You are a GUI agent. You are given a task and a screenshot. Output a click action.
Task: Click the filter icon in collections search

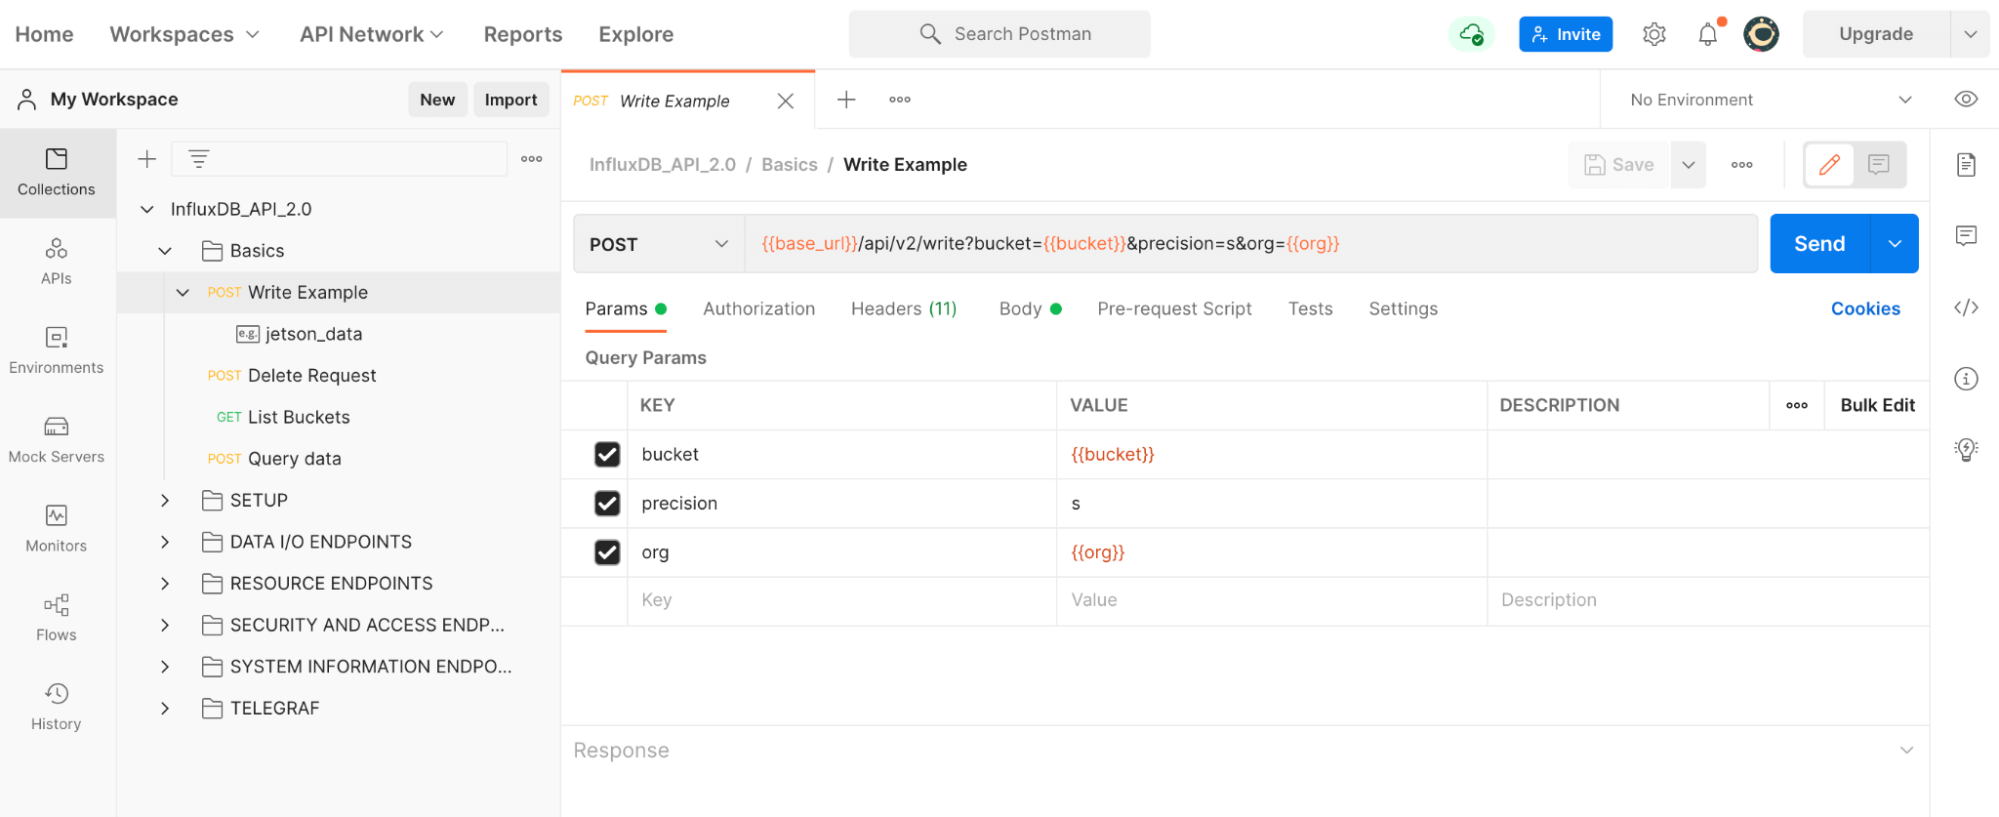(x=199, y=159)
